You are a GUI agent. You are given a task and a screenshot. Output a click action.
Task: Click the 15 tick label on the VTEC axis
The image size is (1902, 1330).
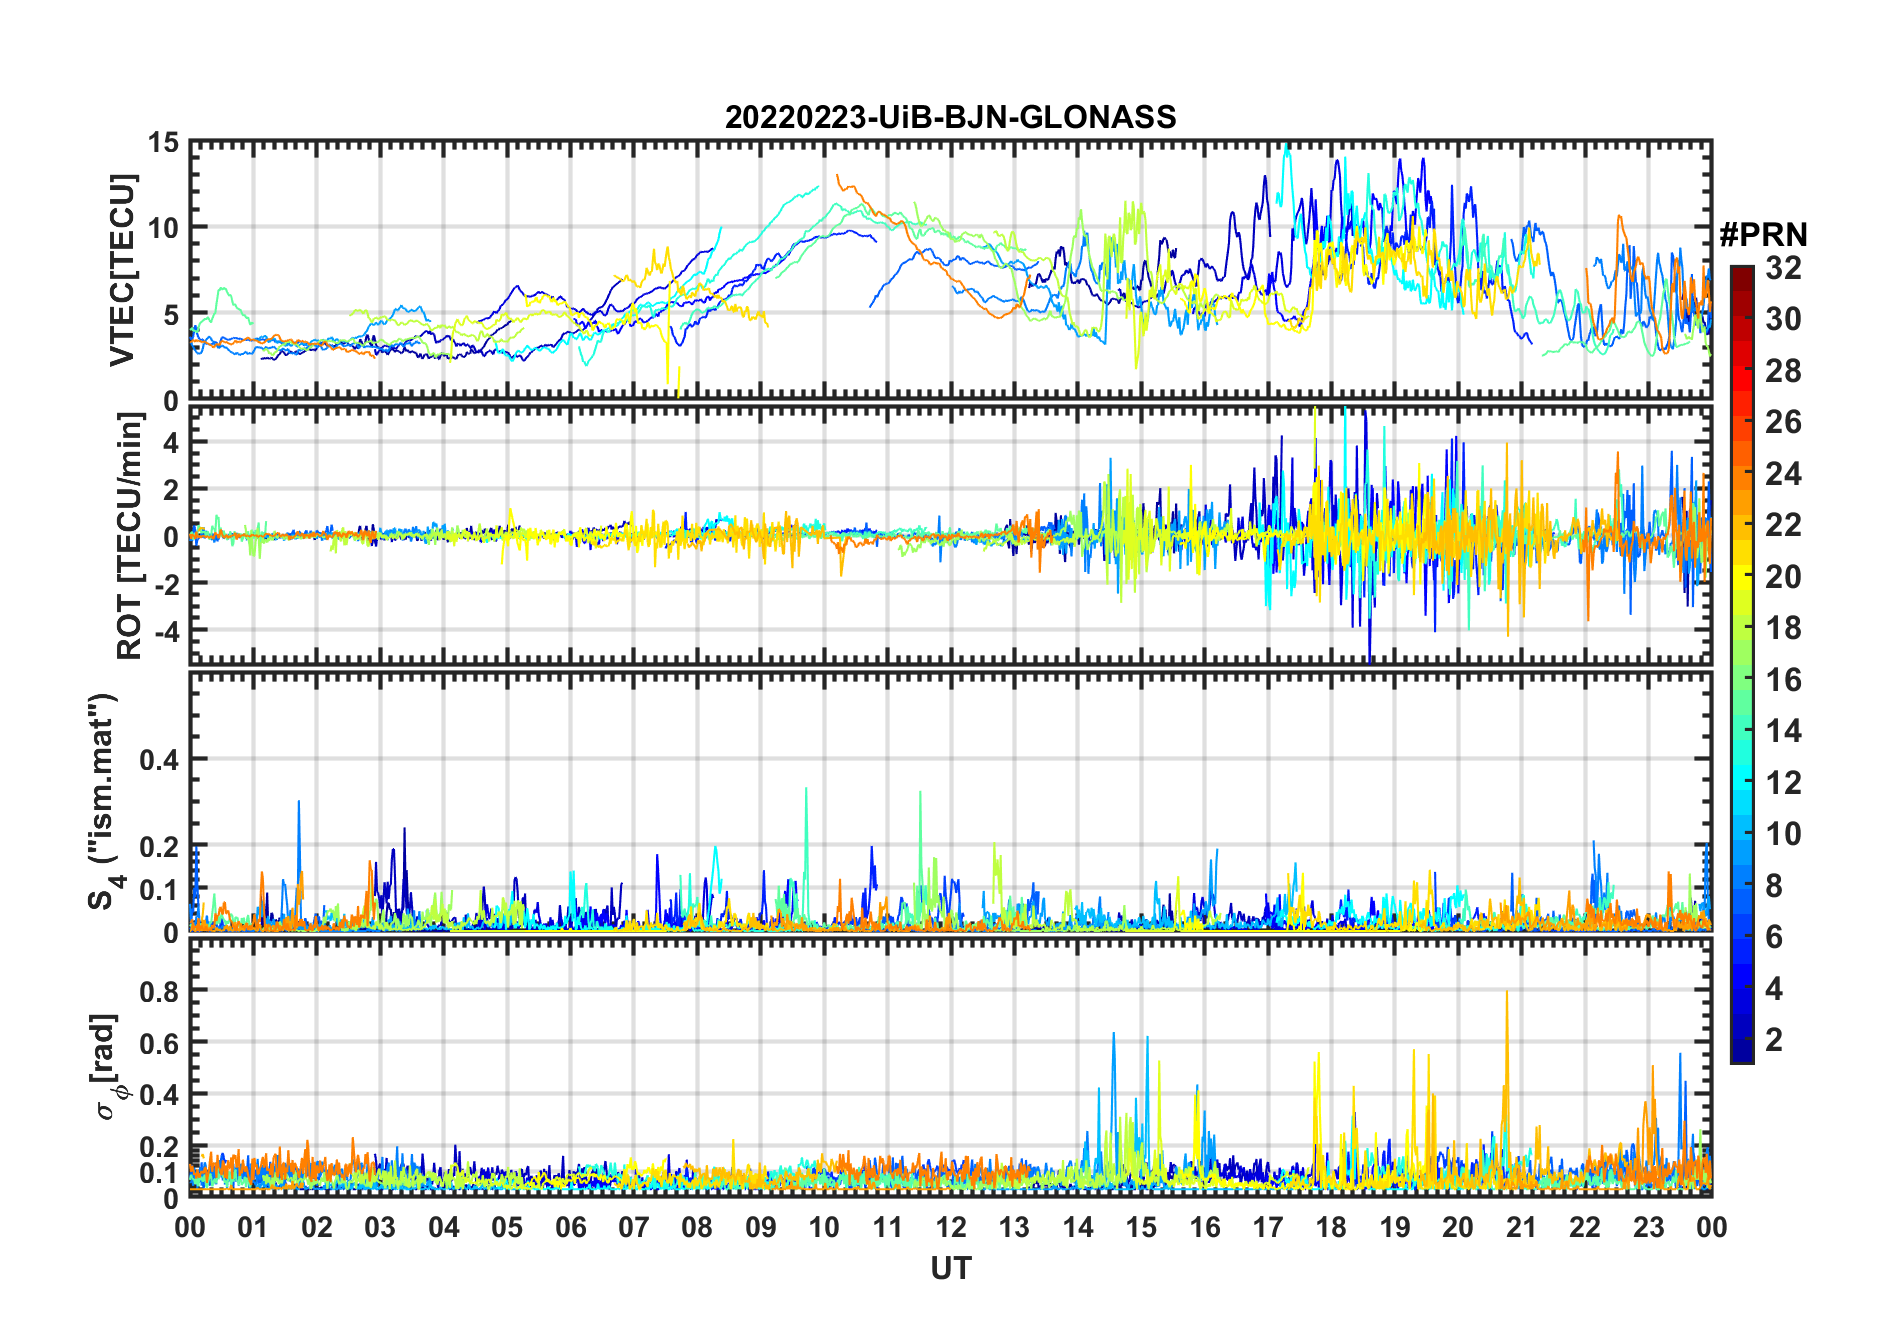163,143
